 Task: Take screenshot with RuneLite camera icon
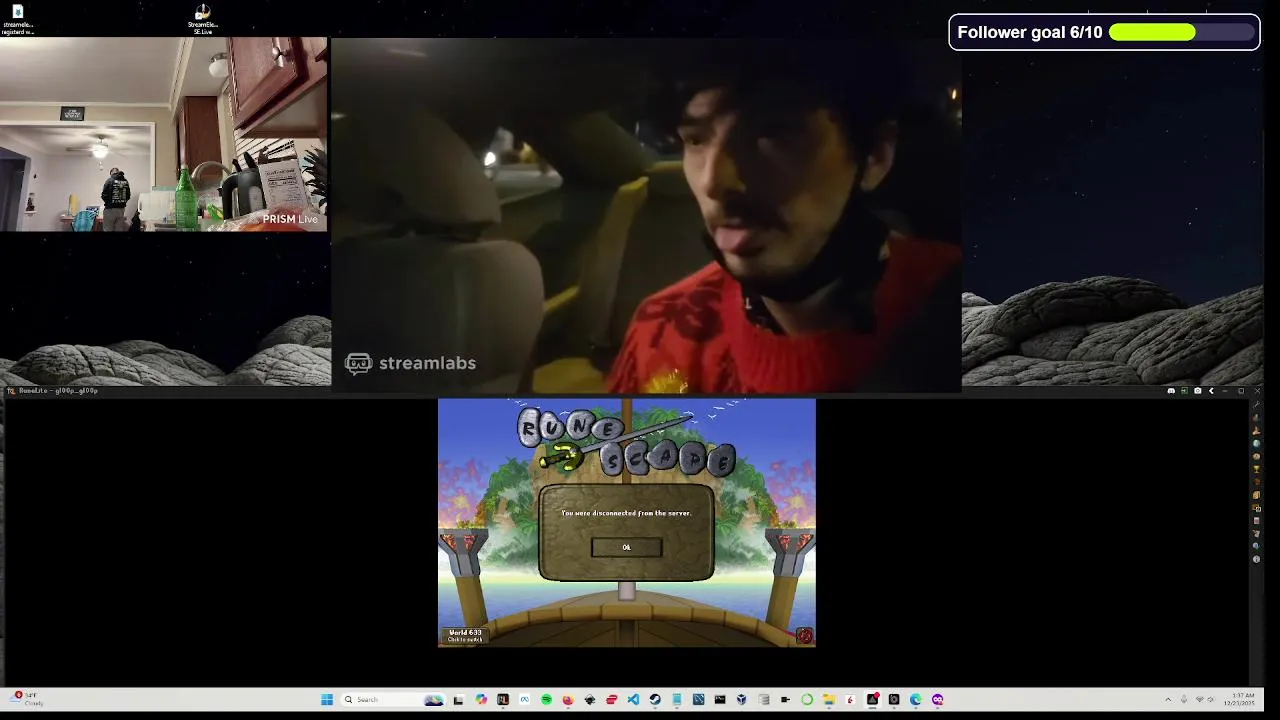coord(1198,391)
